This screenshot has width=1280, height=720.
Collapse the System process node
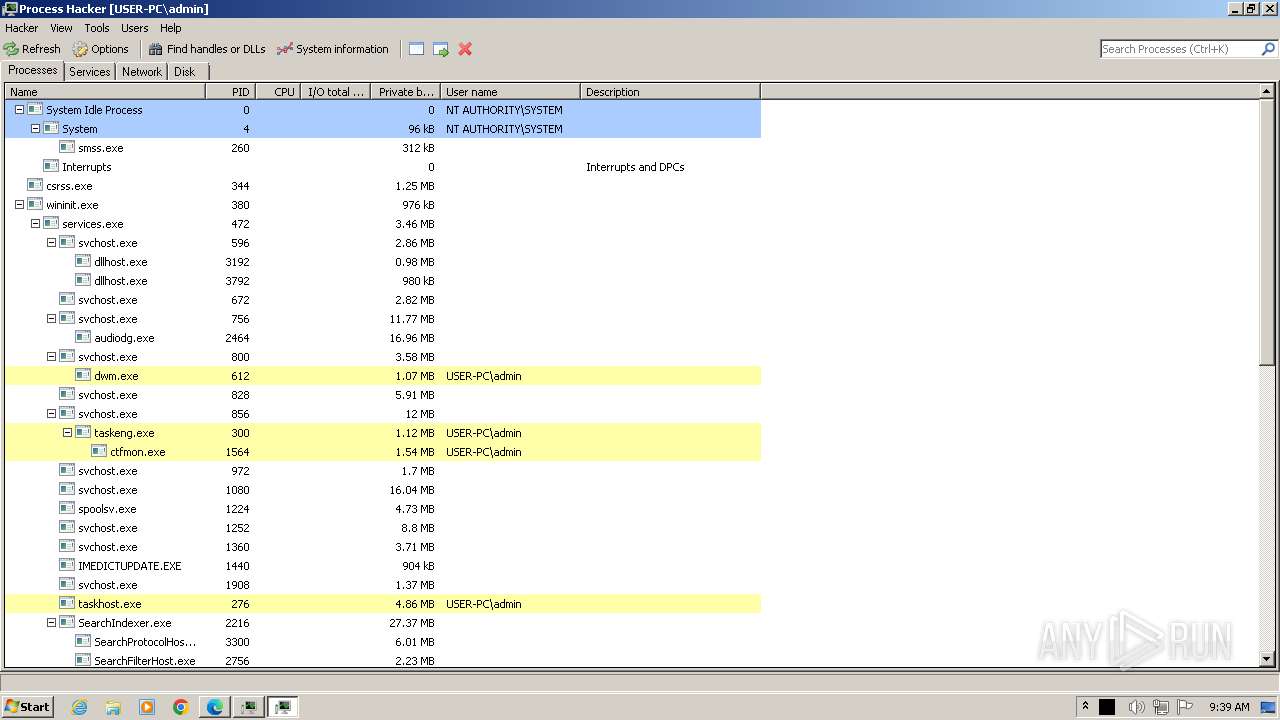pos(35,129)
